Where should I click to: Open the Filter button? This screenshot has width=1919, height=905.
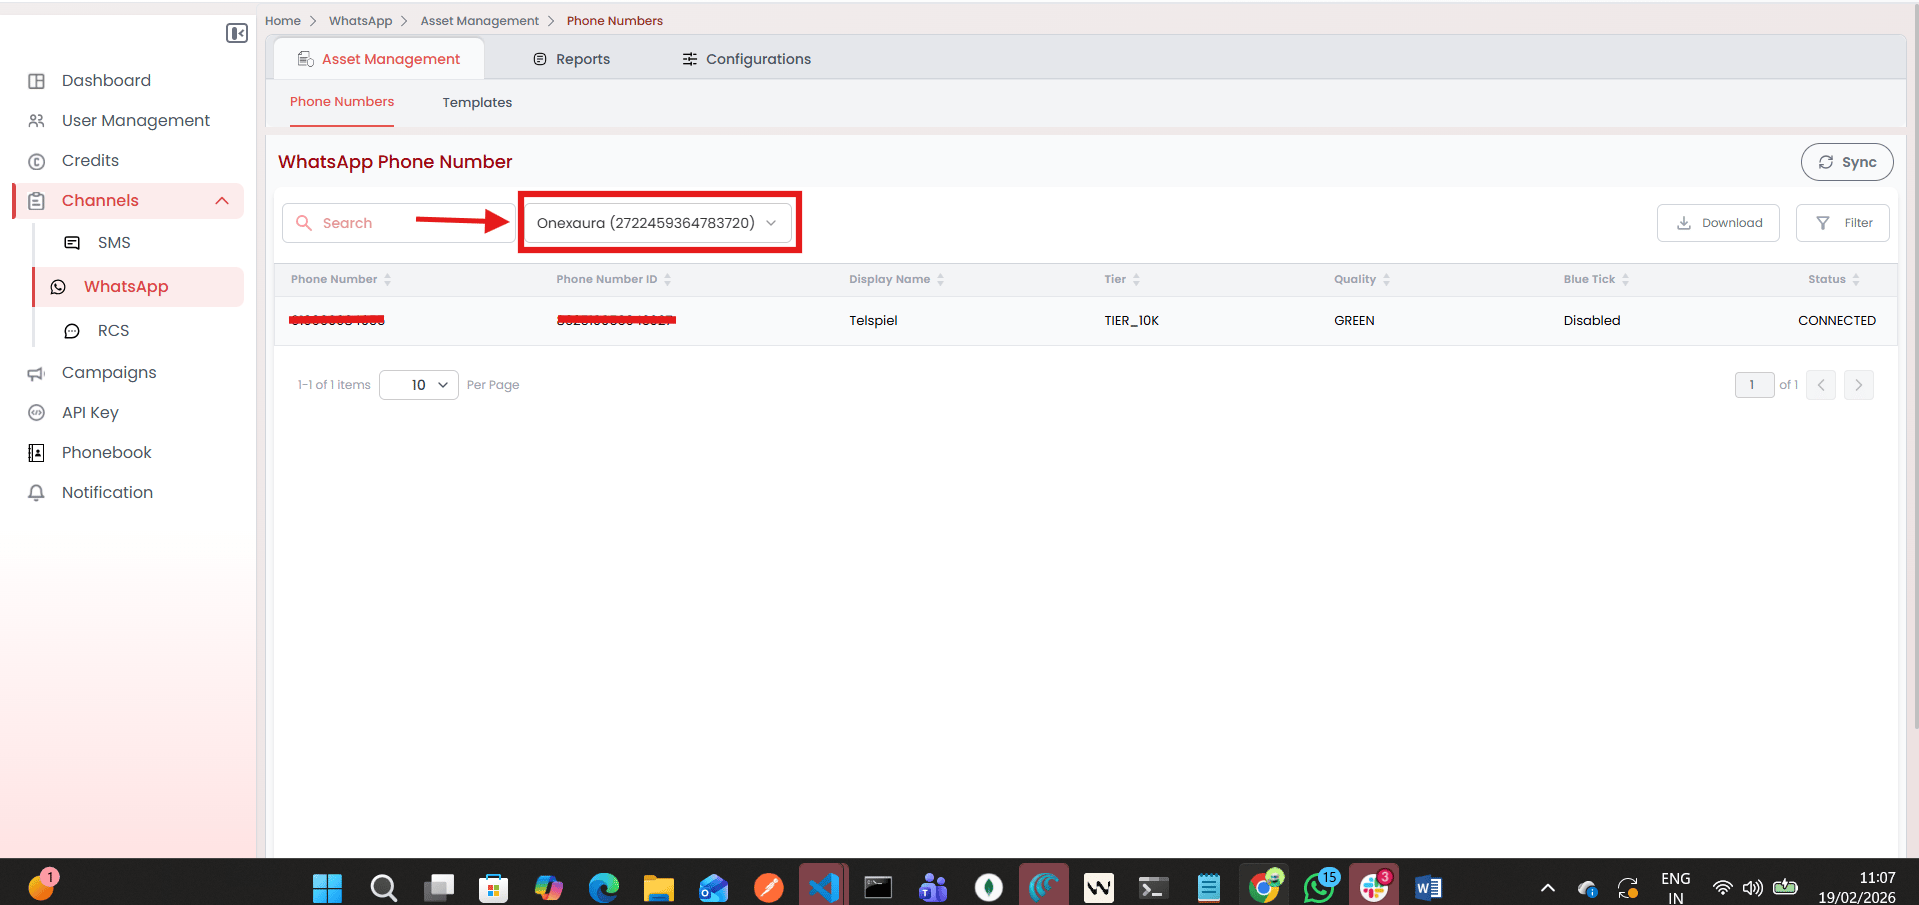point(1843,223)
